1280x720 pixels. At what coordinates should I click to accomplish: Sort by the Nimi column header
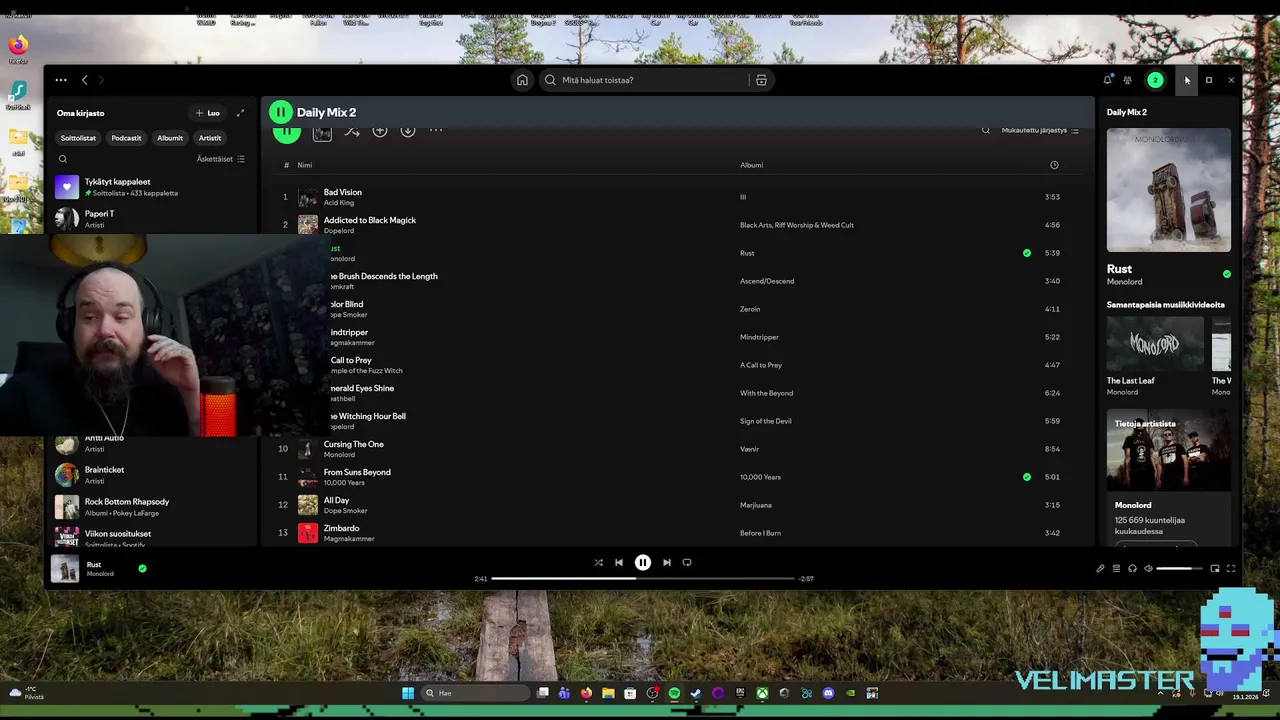305,165
